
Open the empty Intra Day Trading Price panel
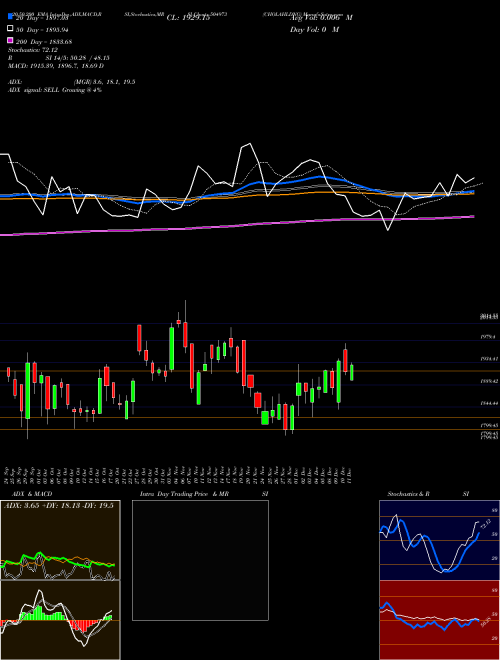click(x=200, y=560)
